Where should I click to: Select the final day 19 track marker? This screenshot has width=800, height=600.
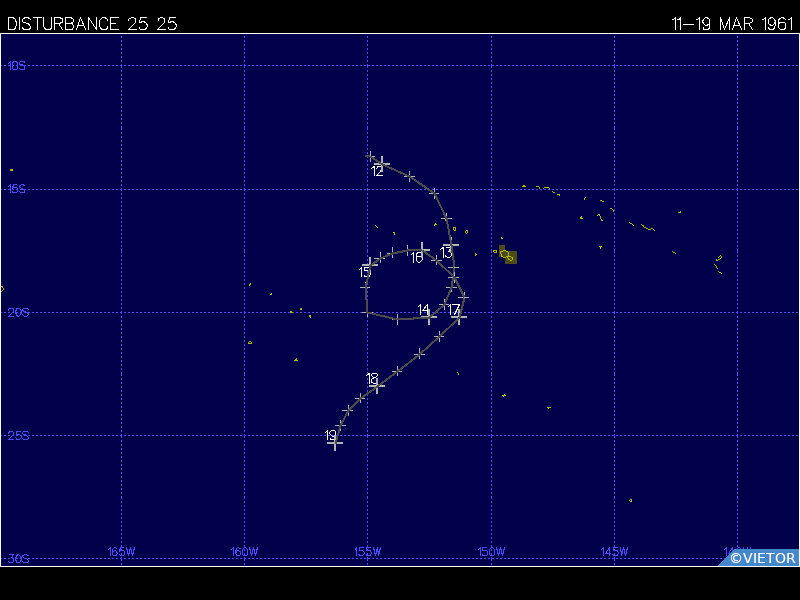[x=336, y=443]
